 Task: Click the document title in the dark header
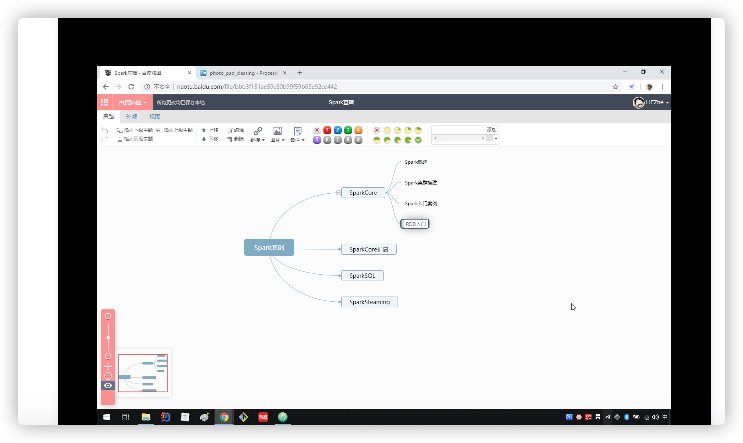(341, 102)
